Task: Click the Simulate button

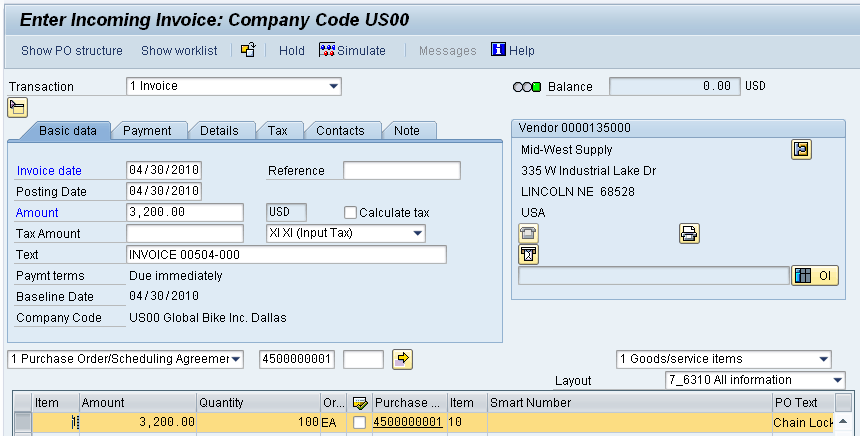Action: coord(352,50)
